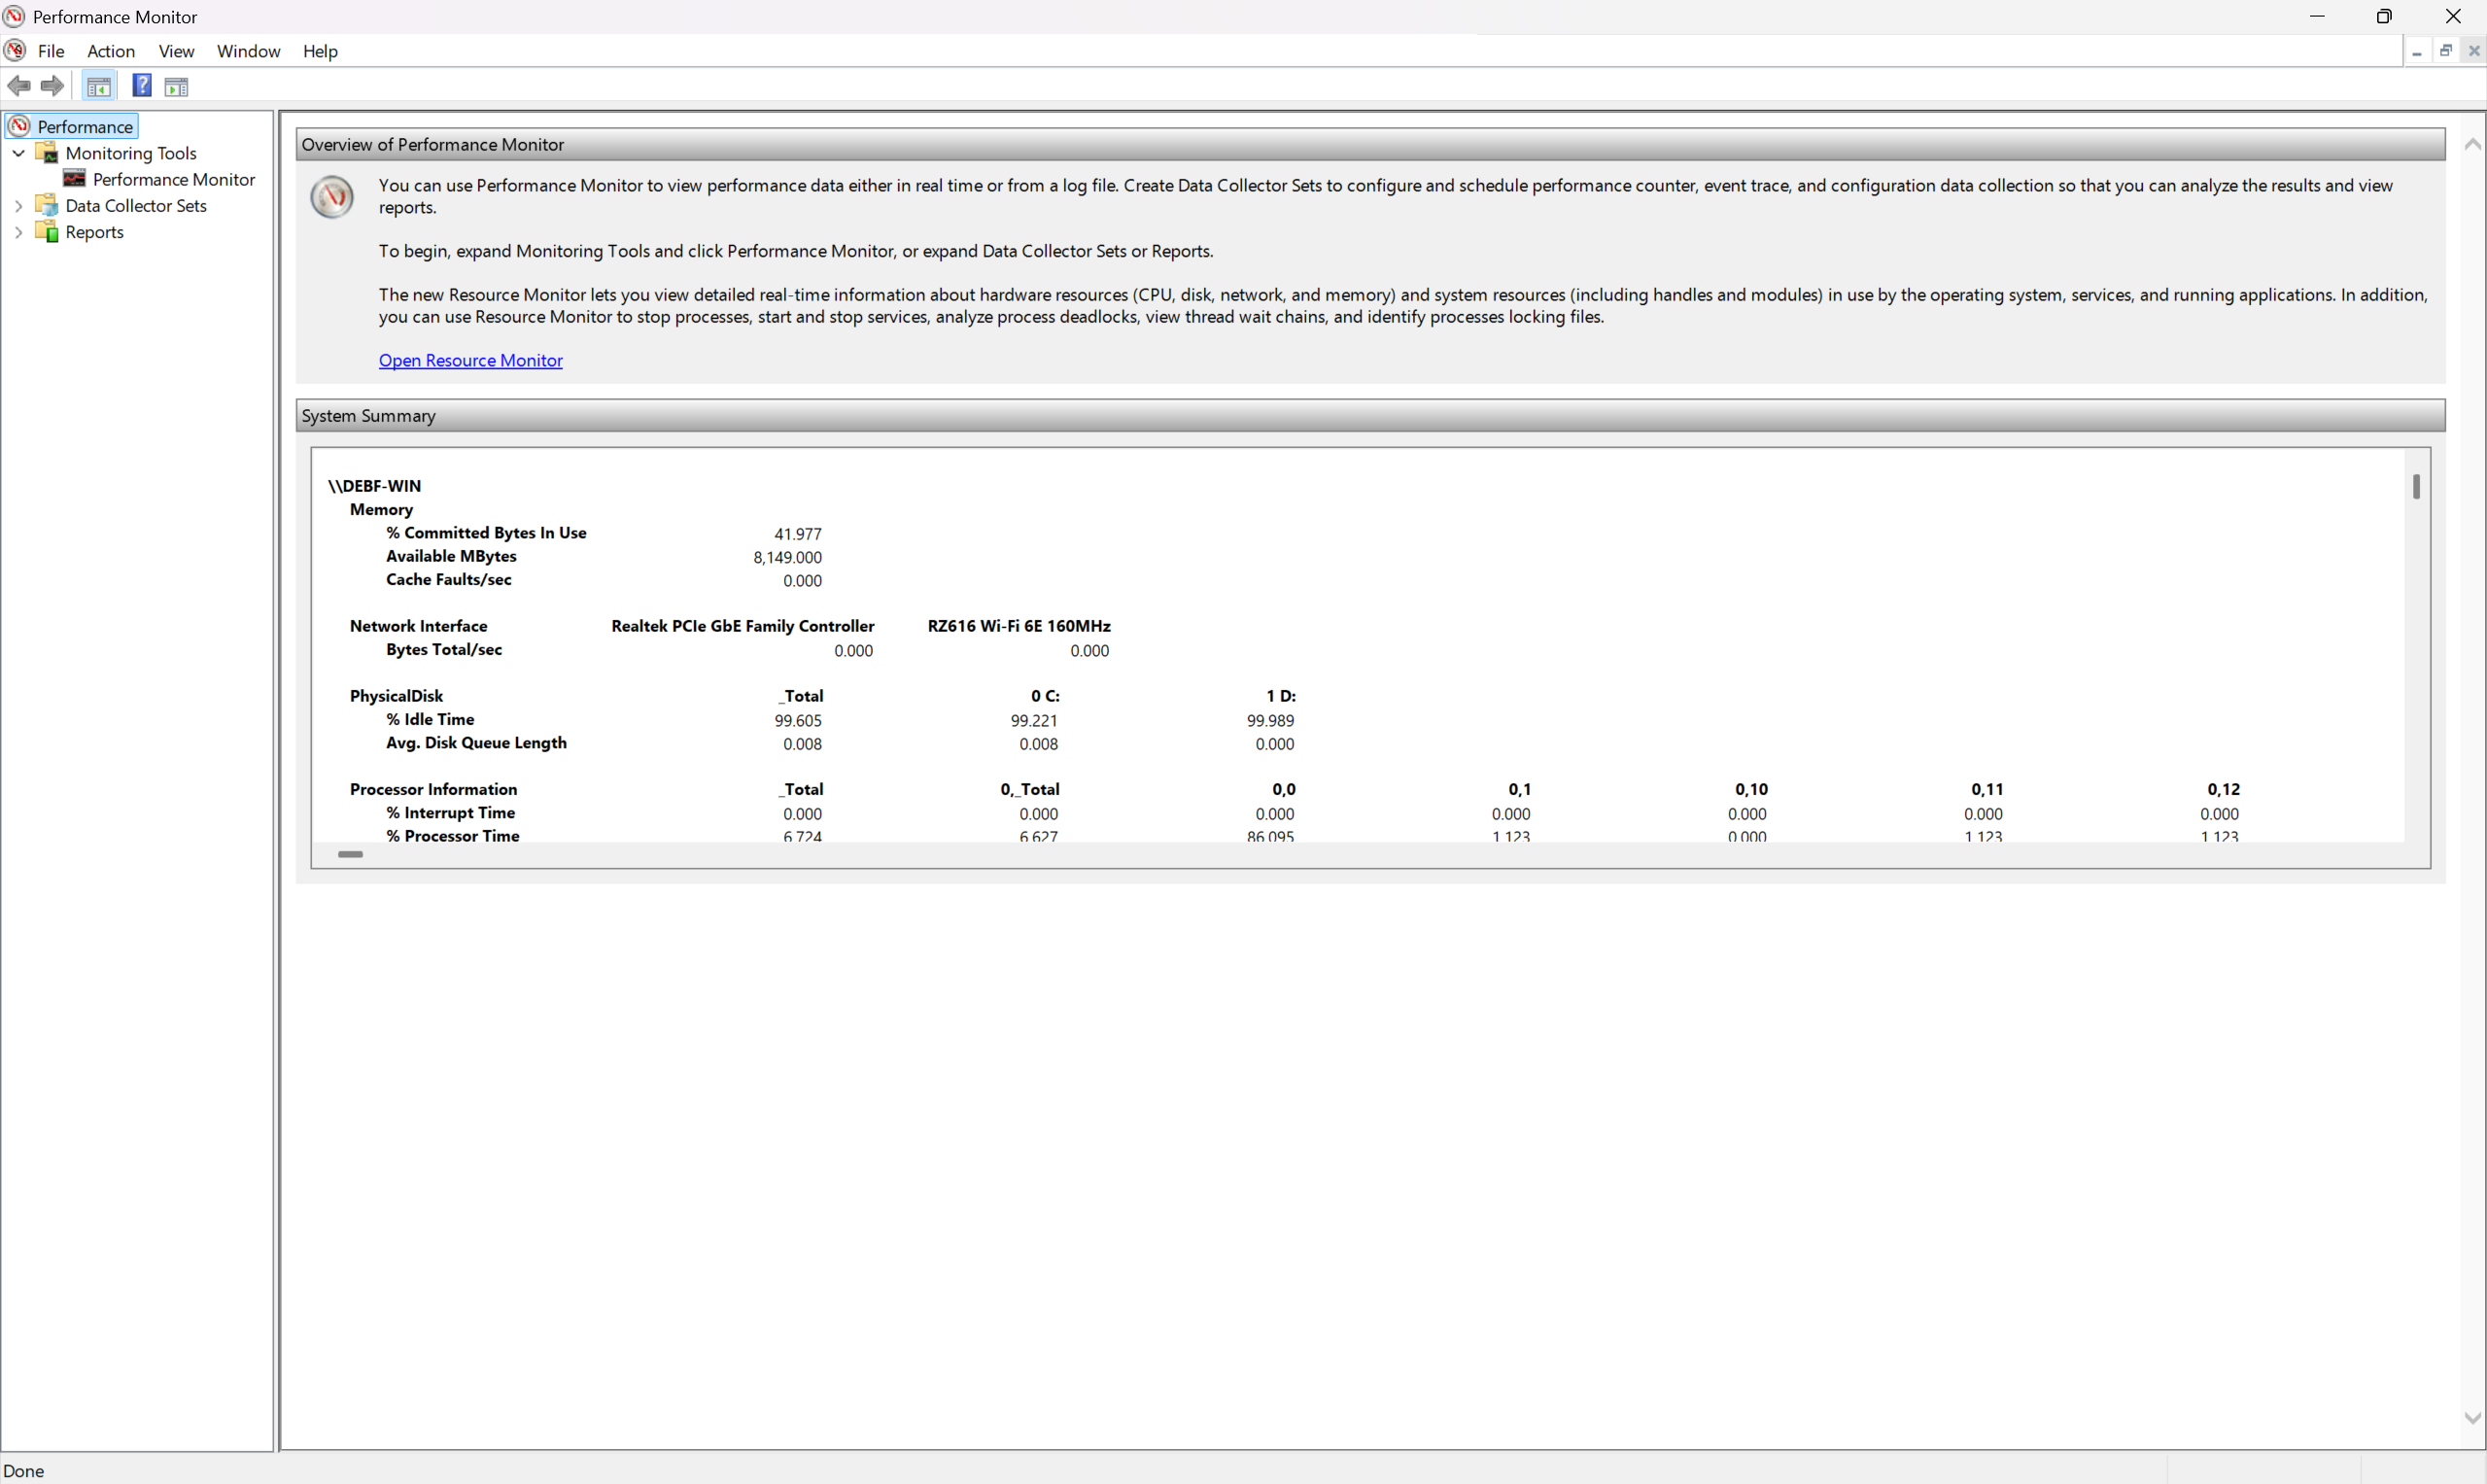Expand the Data Collector Sets node
The height and width of the screenshot is (1484, 2487).
(x=19, y=206)
